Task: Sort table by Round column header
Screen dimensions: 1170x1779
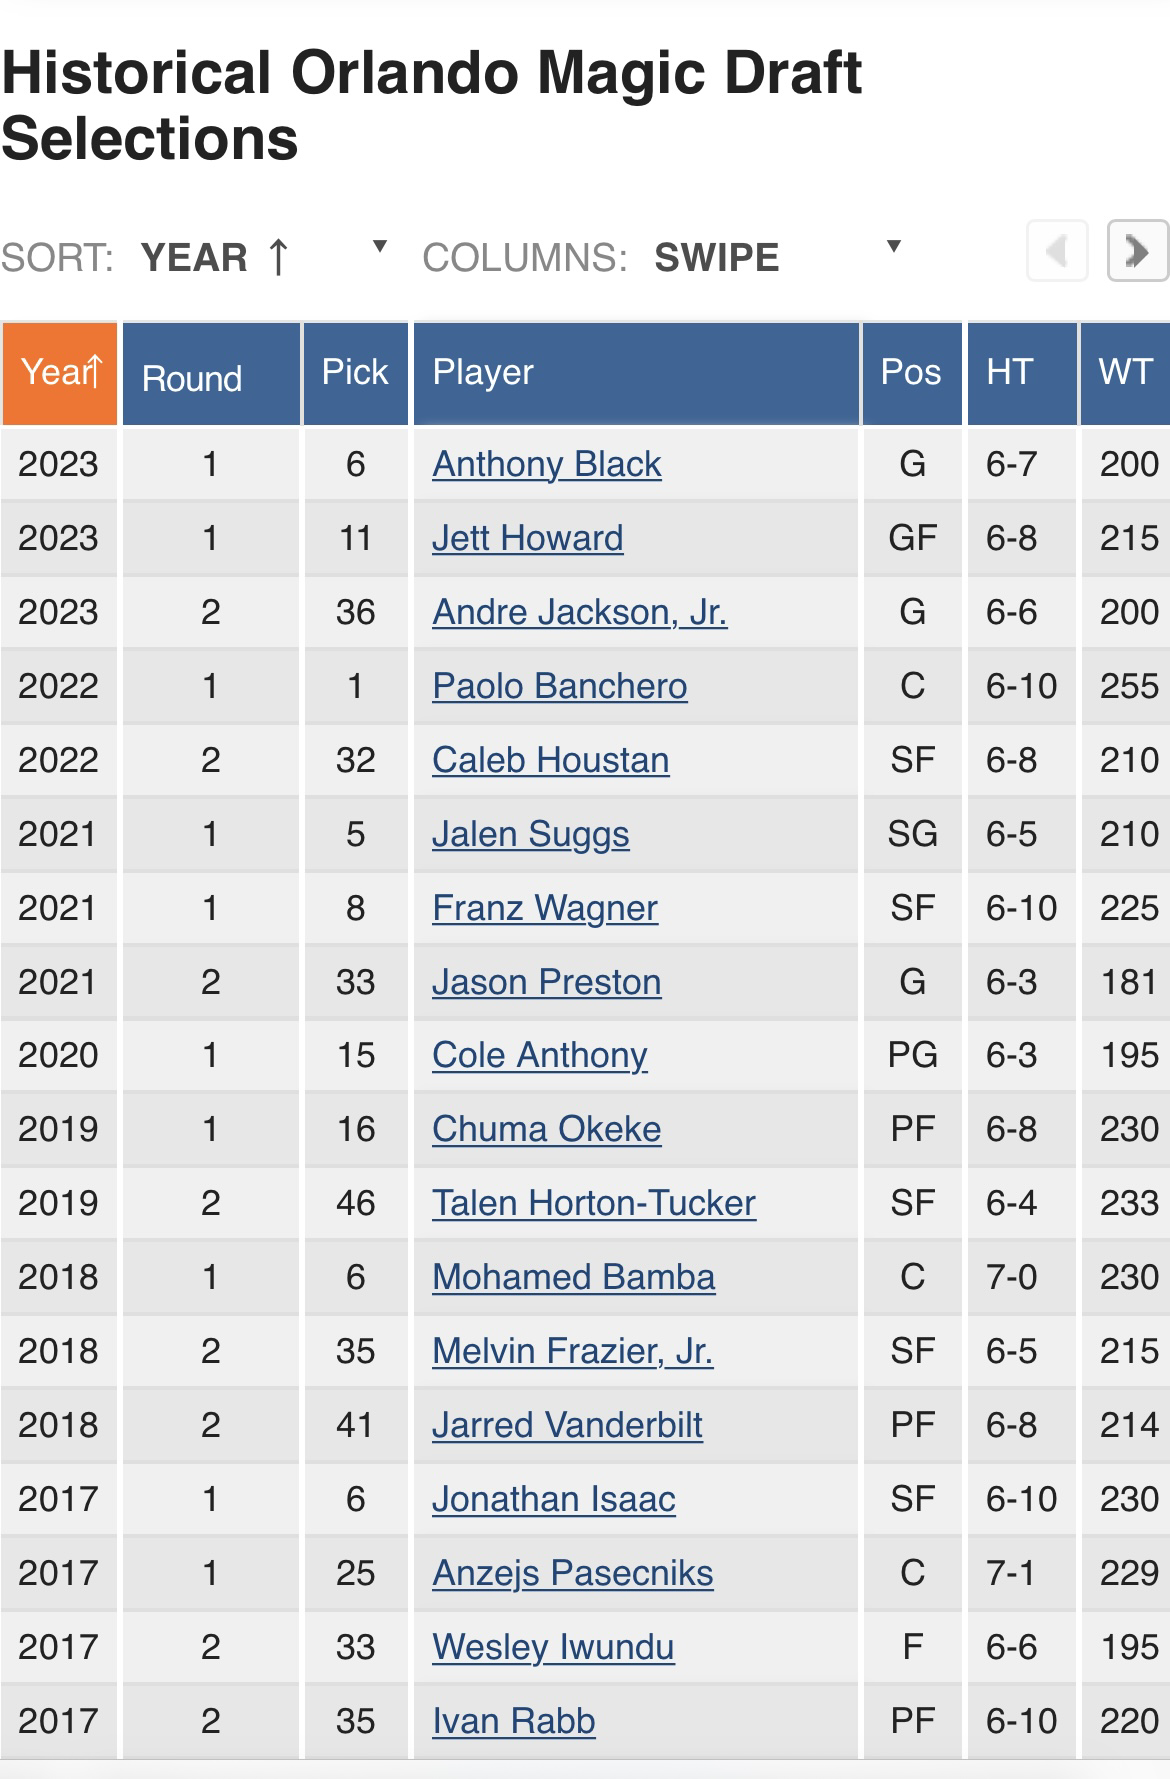Action: [x=211, y=373]
